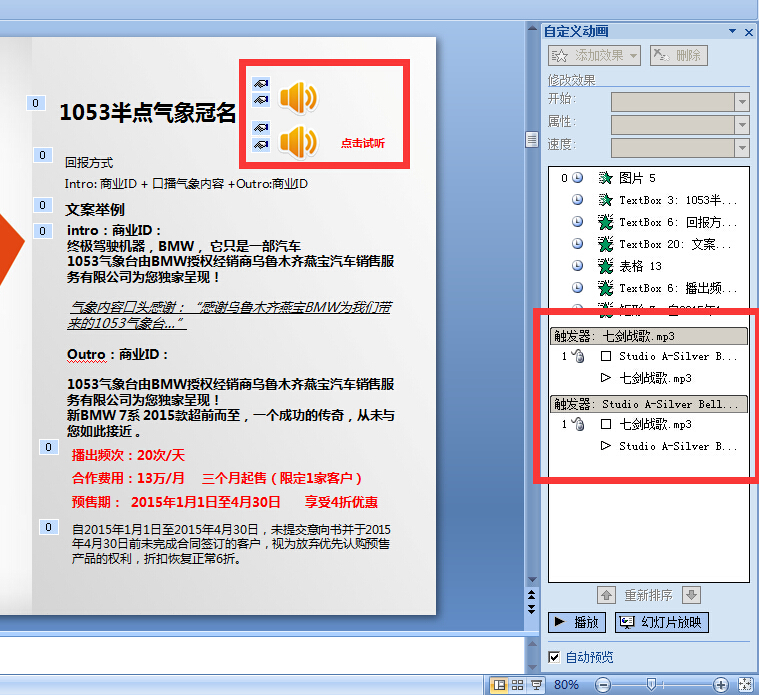Click the 80% zoom level
Viewport: 759px width, 695px height.
(566, 685)
